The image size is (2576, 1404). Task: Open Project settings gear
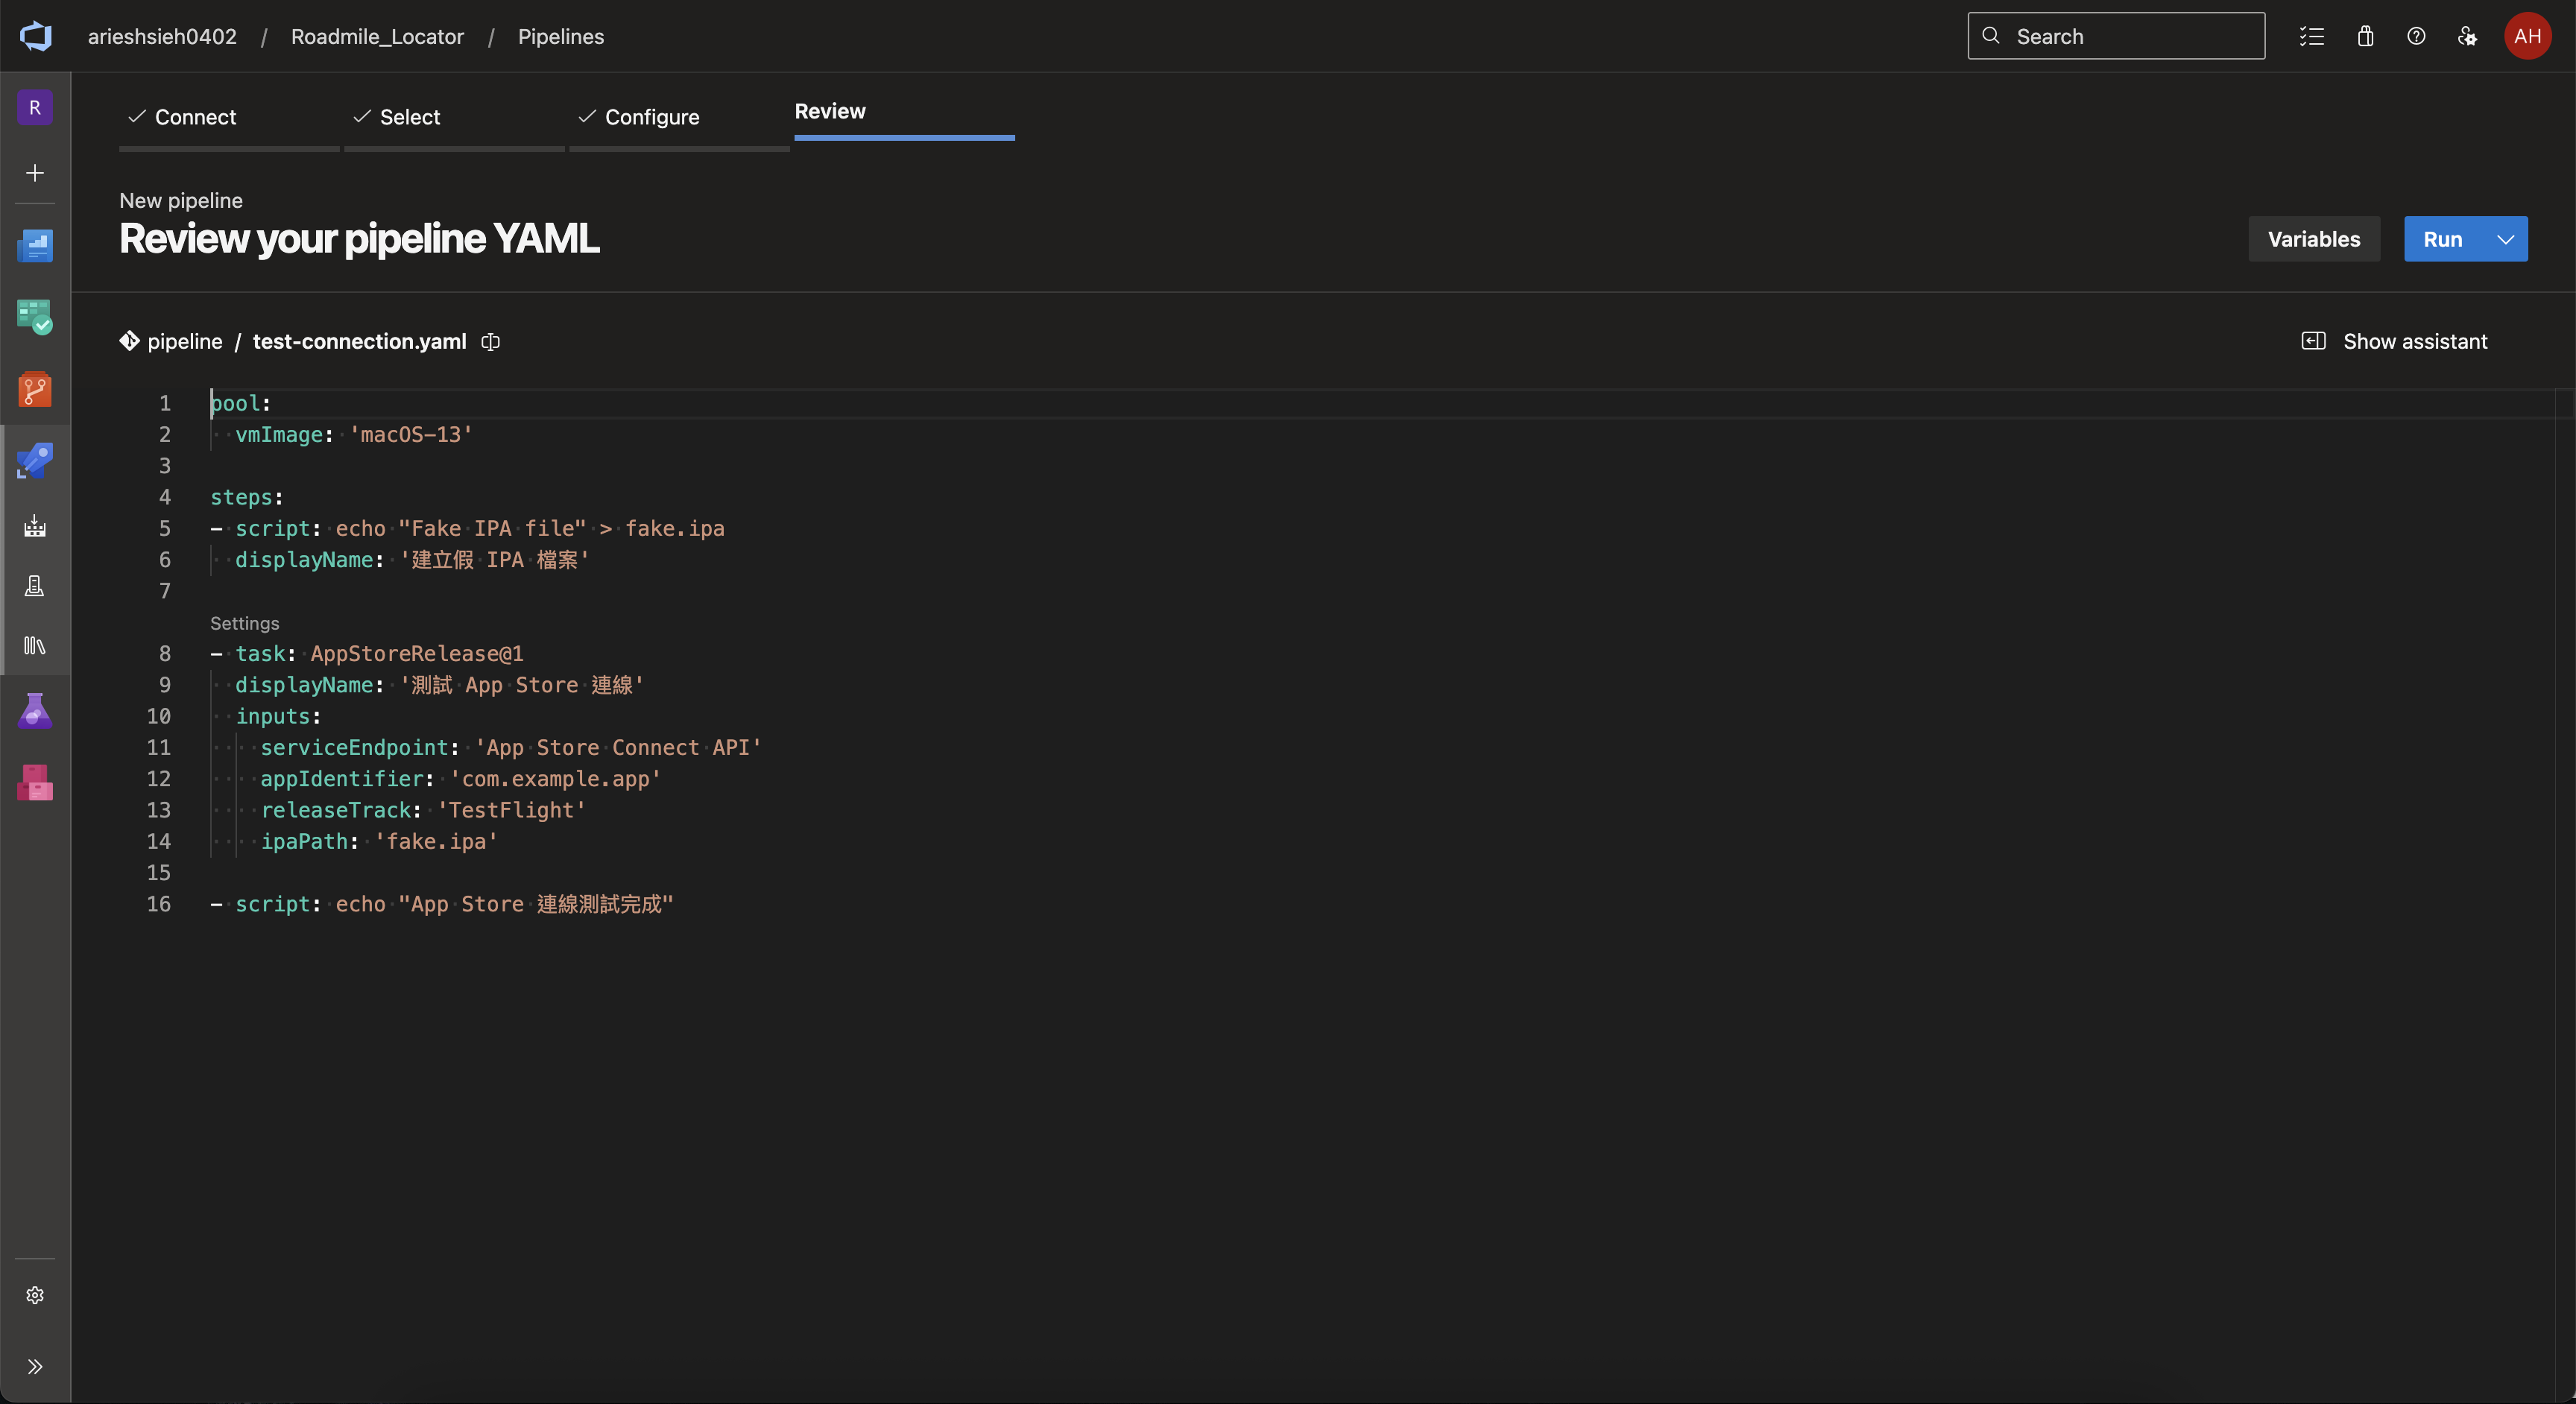point(35,1295)
